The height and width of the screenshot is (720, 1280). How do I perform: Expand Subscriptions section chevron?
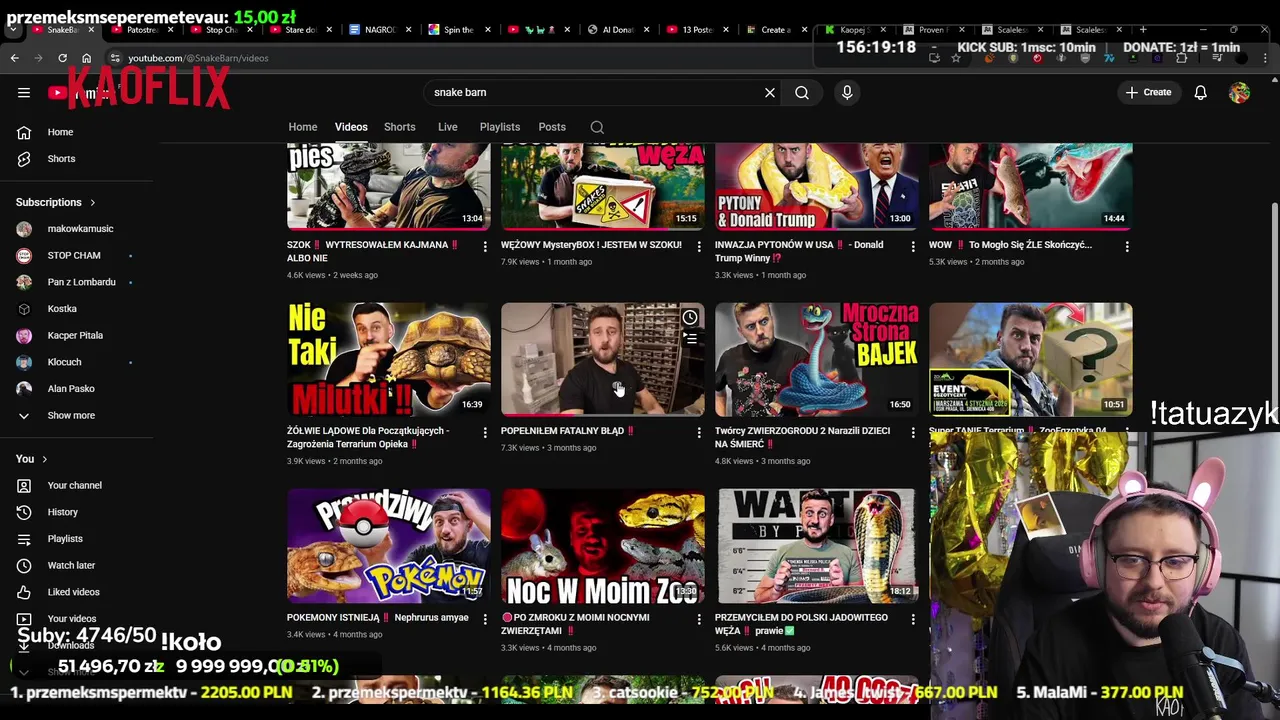point(92,203)
